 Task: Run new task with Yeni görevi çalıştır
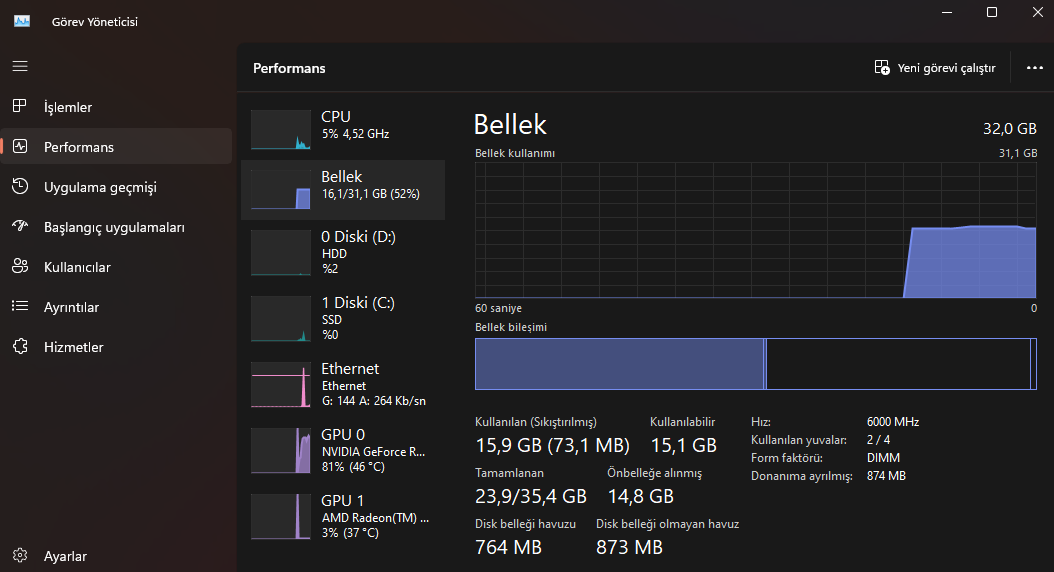click(x=935, y=68)
